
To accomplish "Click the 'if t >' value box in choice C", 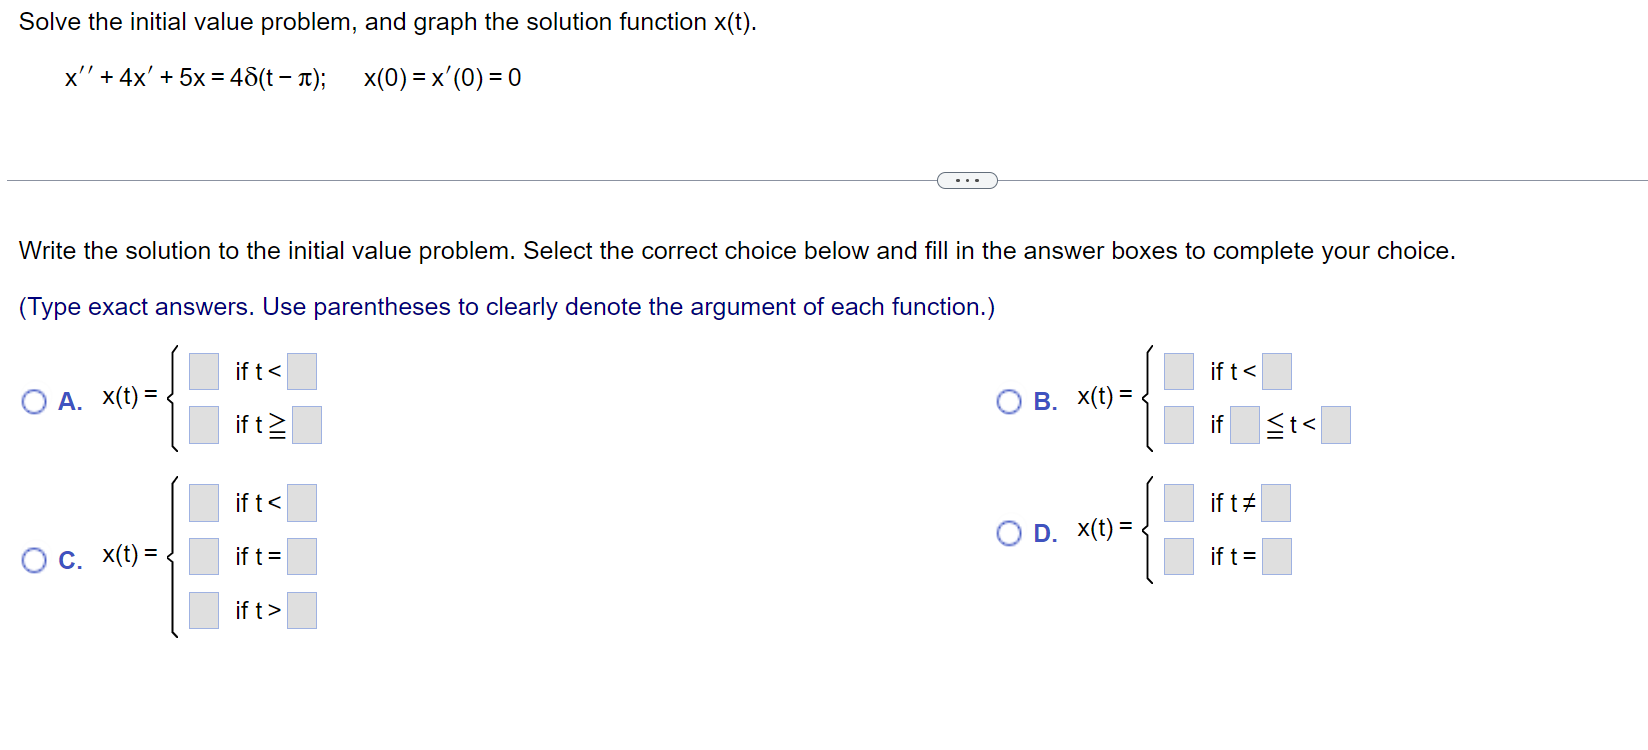I will (302, 610).
